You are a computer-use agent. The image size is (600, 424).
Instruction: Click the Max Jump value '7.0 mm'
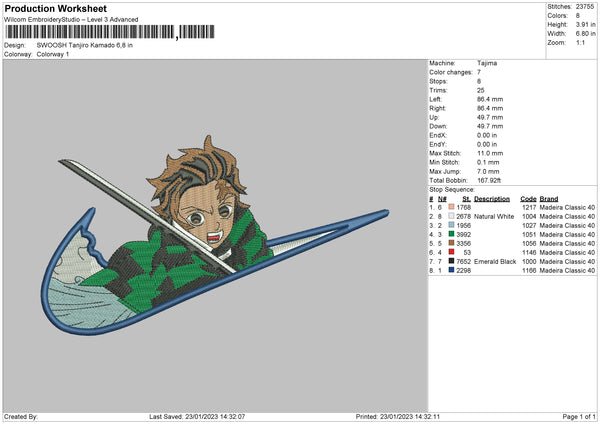coord(488,171)
